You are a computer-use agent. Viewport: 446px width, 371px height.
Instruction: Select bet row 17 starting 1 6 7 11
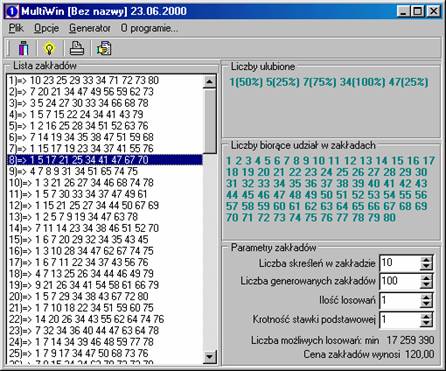[105, 262]
